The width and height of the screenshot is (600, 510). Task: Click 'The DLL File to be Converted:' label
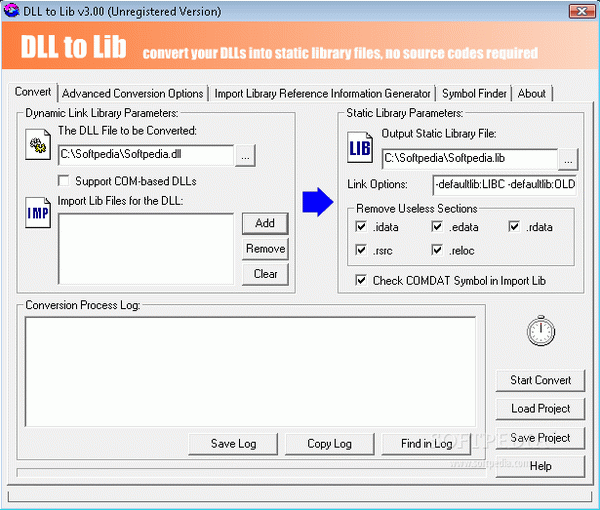click(127, 131)
